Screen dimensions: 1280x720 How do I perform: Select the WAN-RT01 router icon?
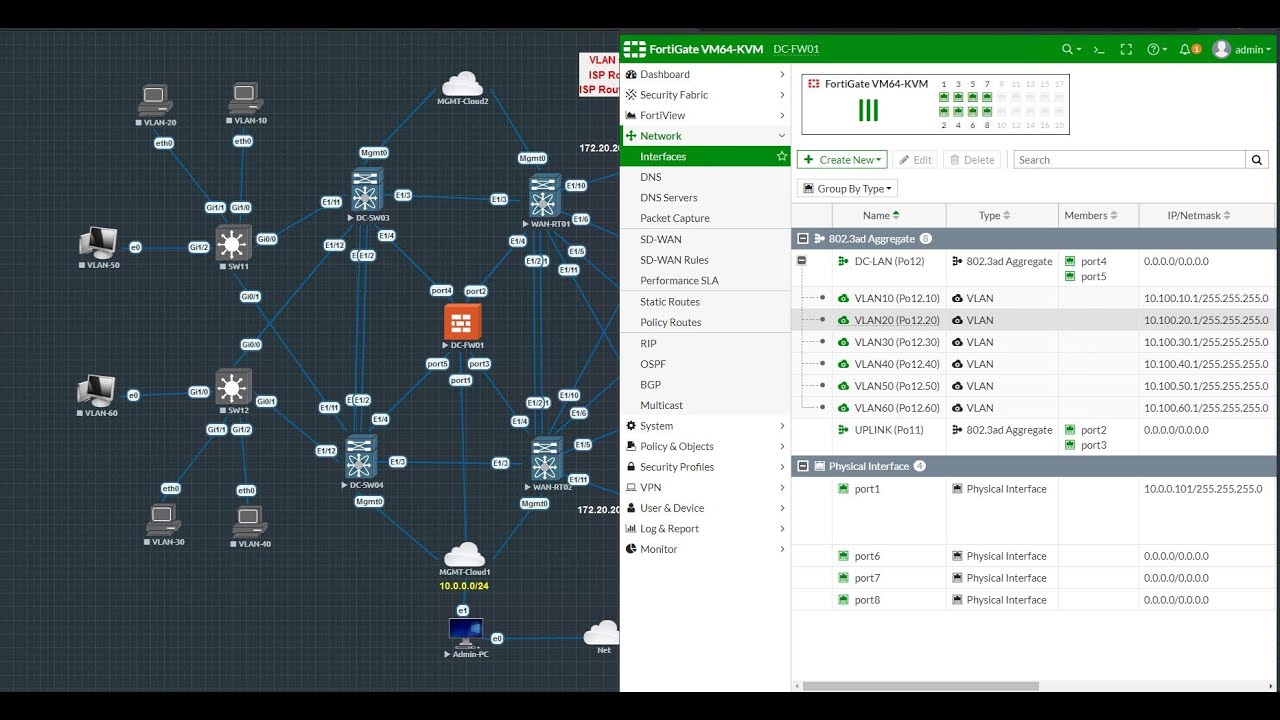tap(545, 196)
